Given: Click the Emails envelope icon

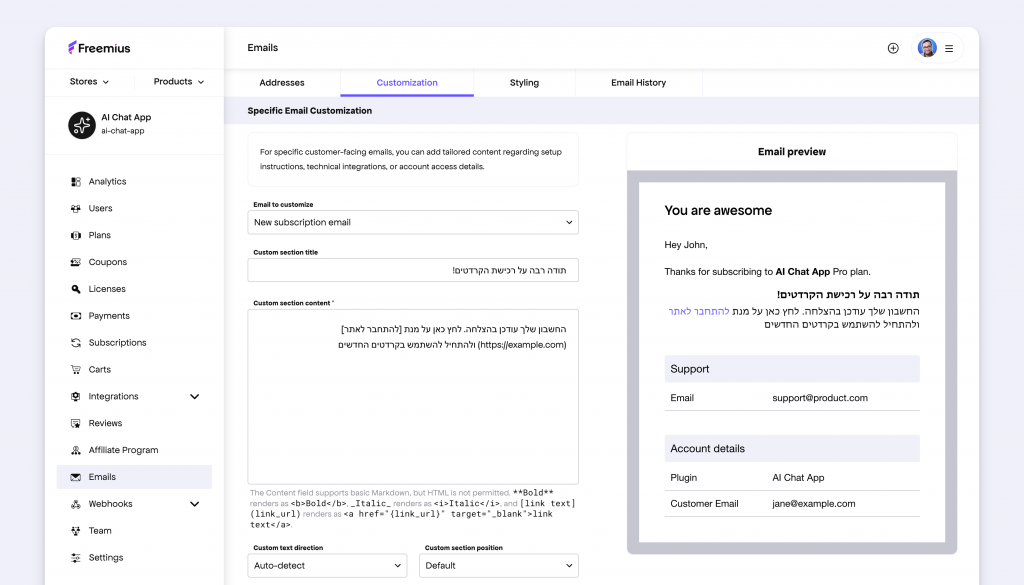Looking at the screenshot, I should click(76, 477).
